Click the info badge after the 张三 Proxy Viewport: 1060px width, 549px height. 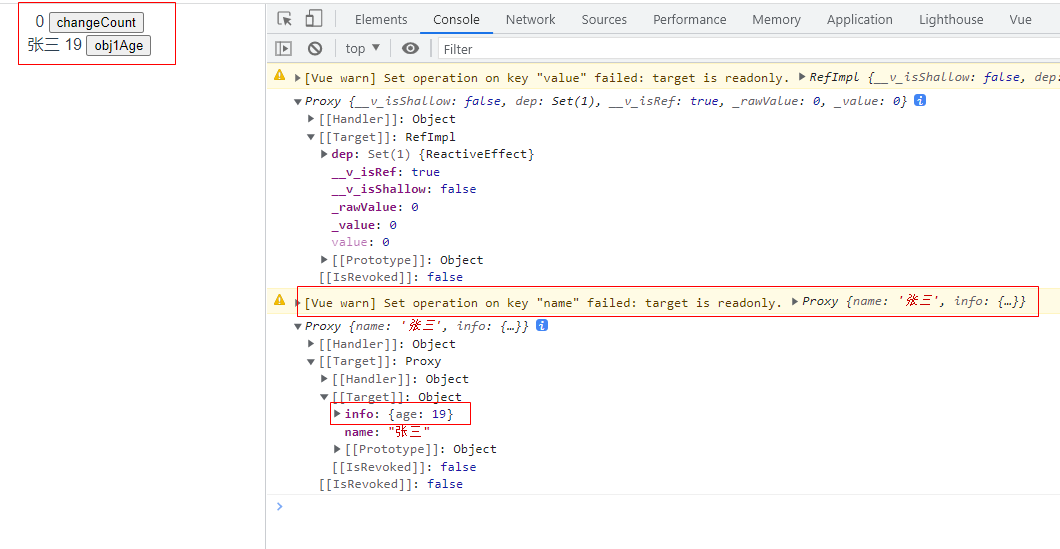click(541, 326)
